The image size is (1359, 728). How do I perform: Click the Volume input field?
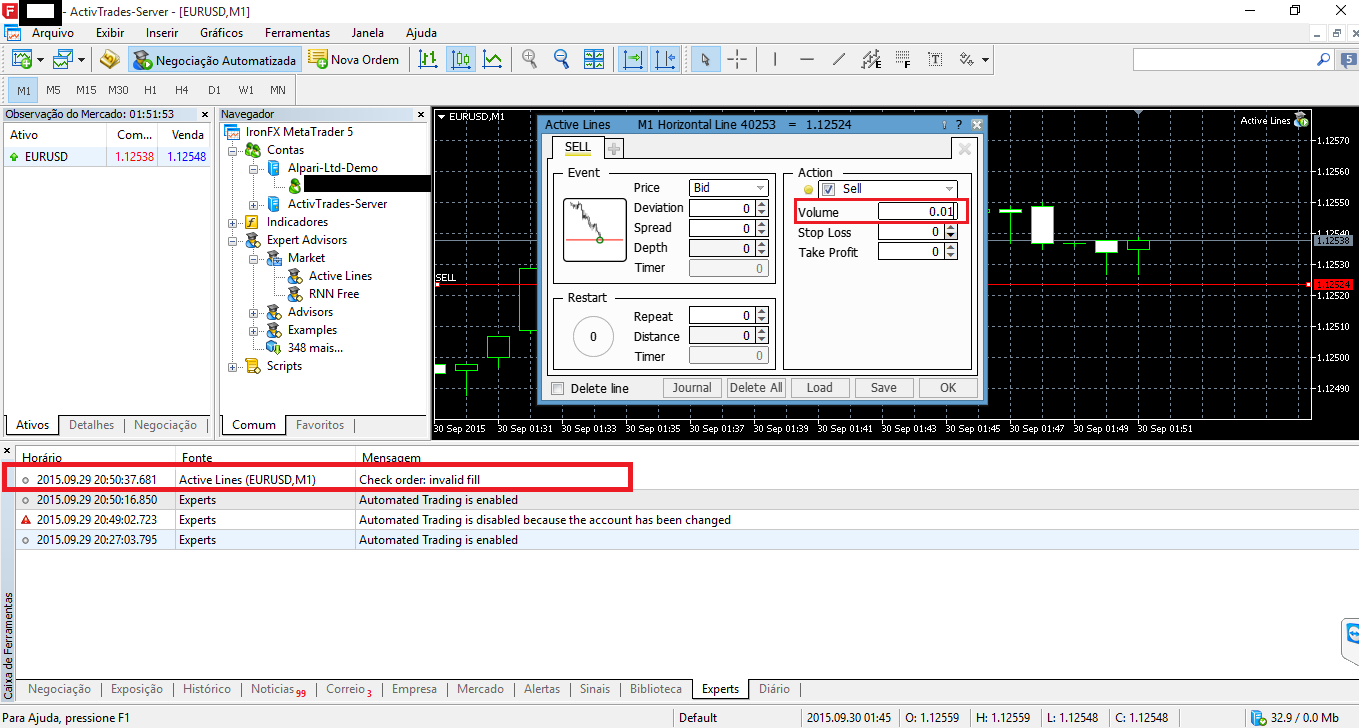(917, 211)
